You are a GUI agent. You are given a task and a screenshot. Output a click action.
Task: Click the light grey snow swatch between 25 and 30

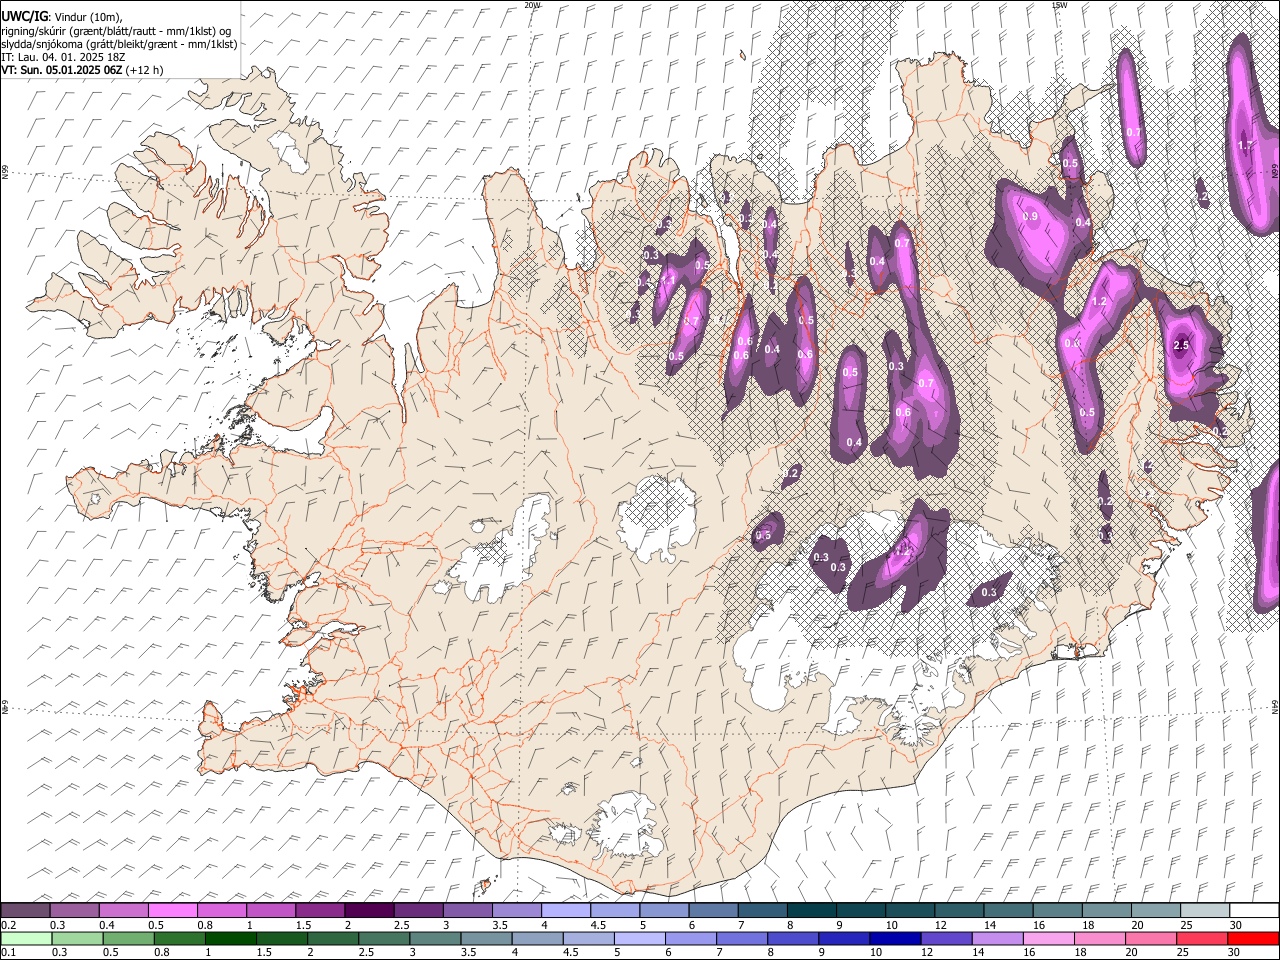[1204, 911]
